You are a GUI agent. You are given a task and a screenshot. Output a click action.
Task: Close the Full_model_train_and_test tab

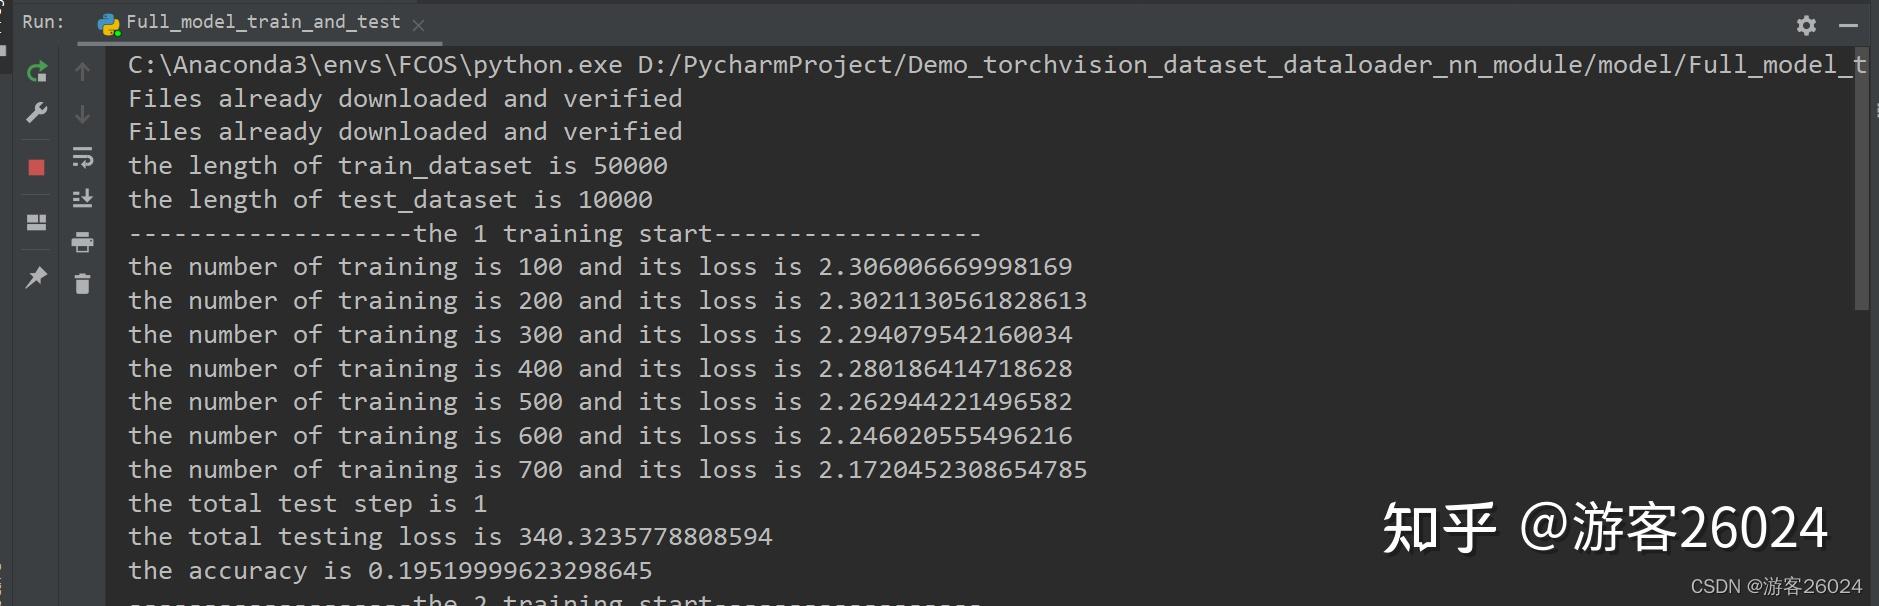click(x=418, y=25)
